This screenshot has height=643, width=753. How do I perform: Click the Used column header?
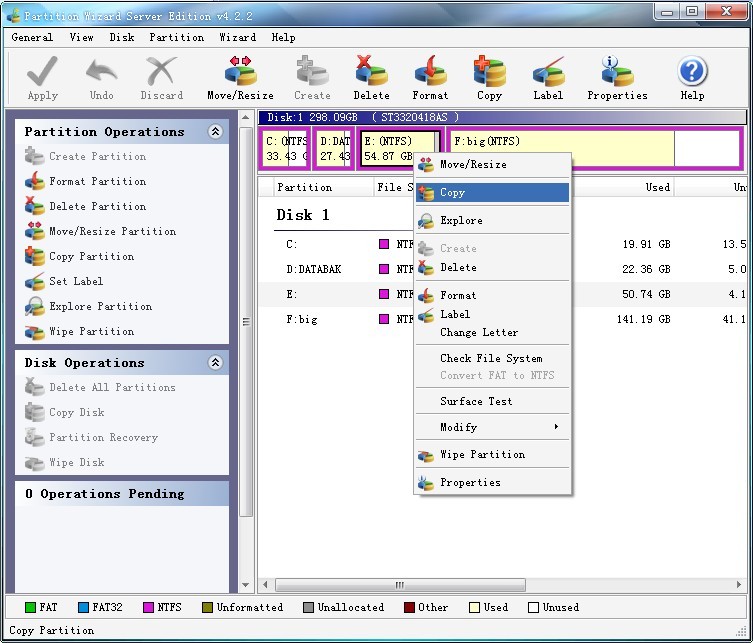623,187
